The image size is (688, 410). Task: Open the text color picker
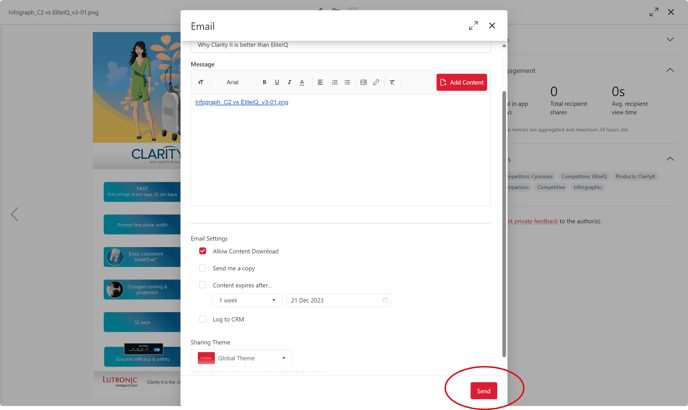(x=302, y=82)
